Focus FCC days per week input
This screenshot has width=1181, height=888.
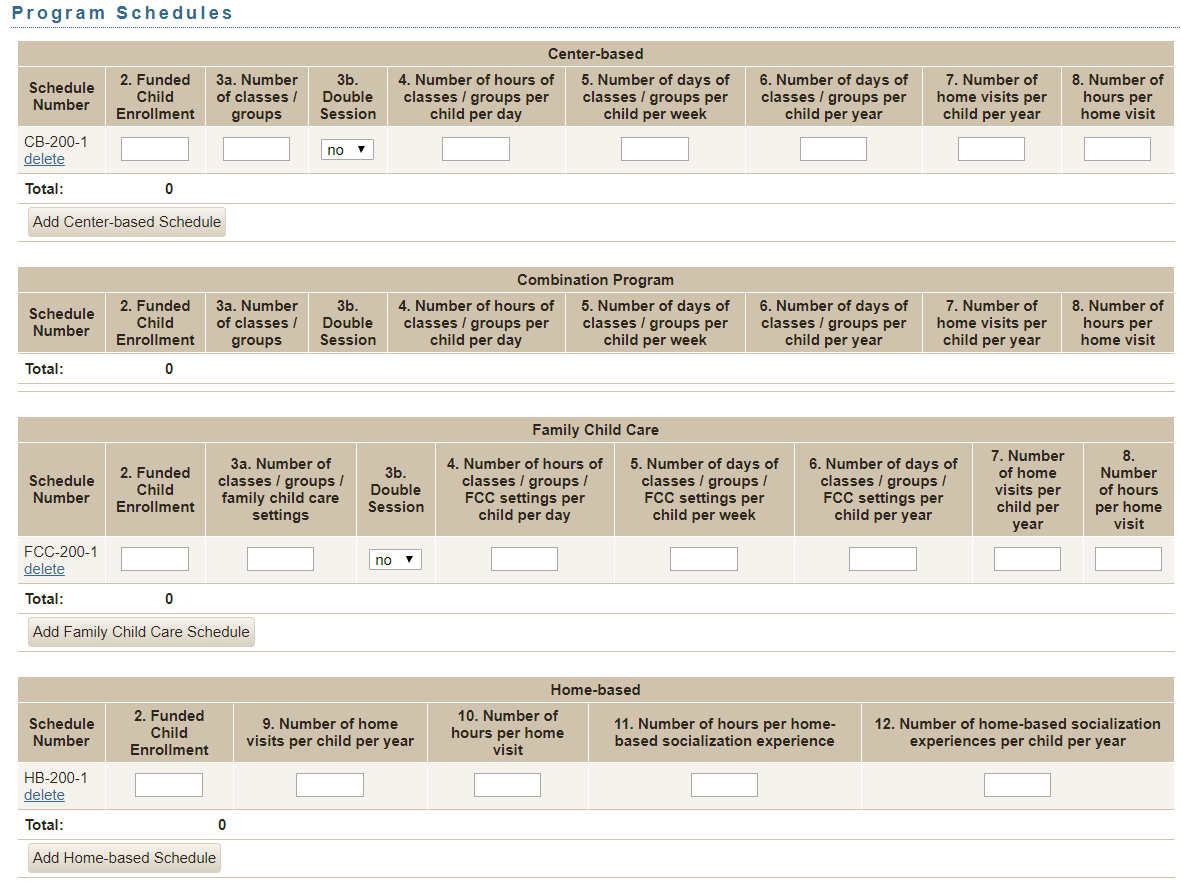tap(704, 559)
